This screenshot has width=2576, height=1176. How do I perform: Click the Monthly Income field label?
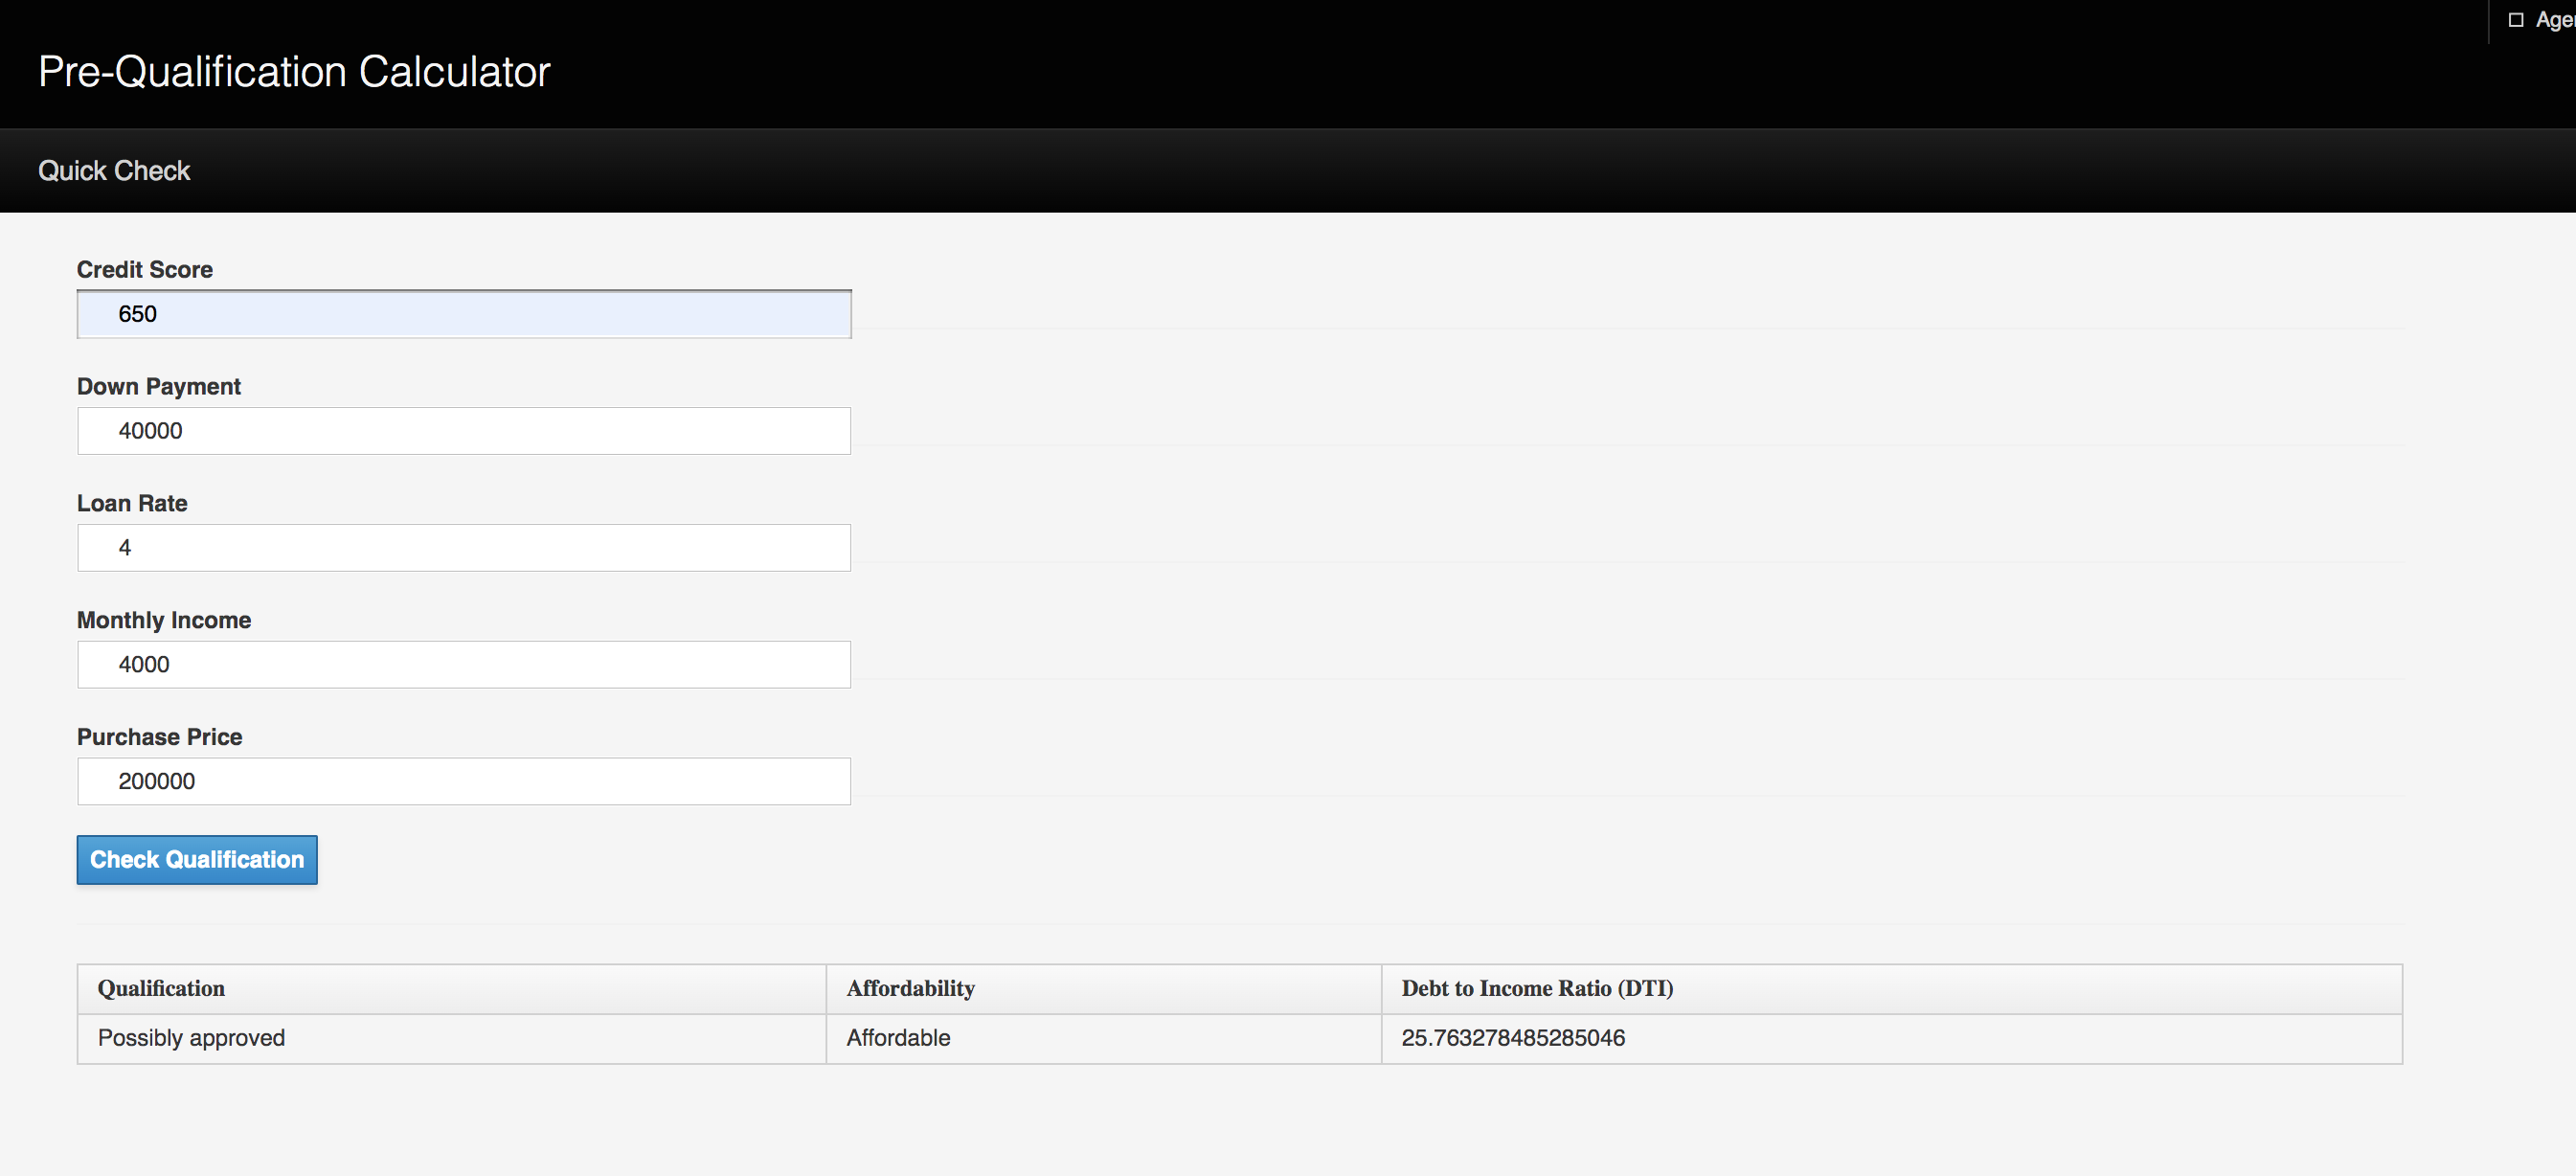pos(164,620)
